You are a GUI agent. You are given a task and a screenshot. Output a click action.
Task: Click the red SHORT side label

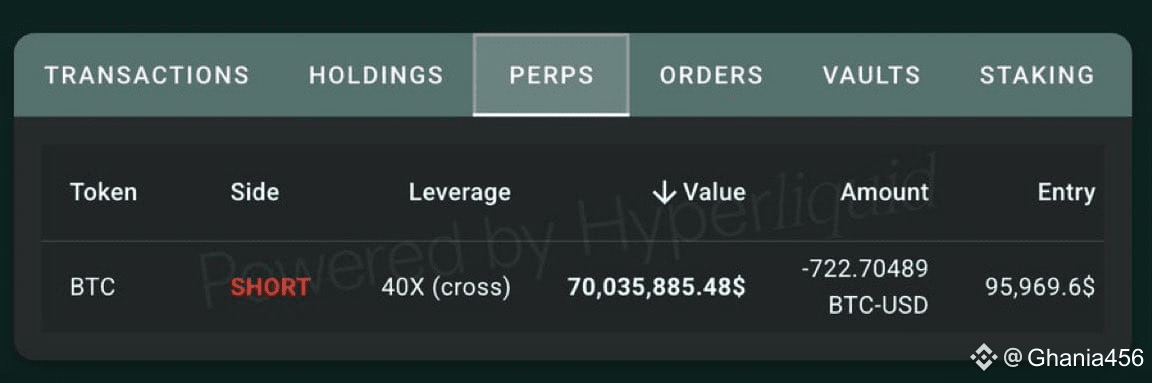pyautogui.click(x=270, y=287)
